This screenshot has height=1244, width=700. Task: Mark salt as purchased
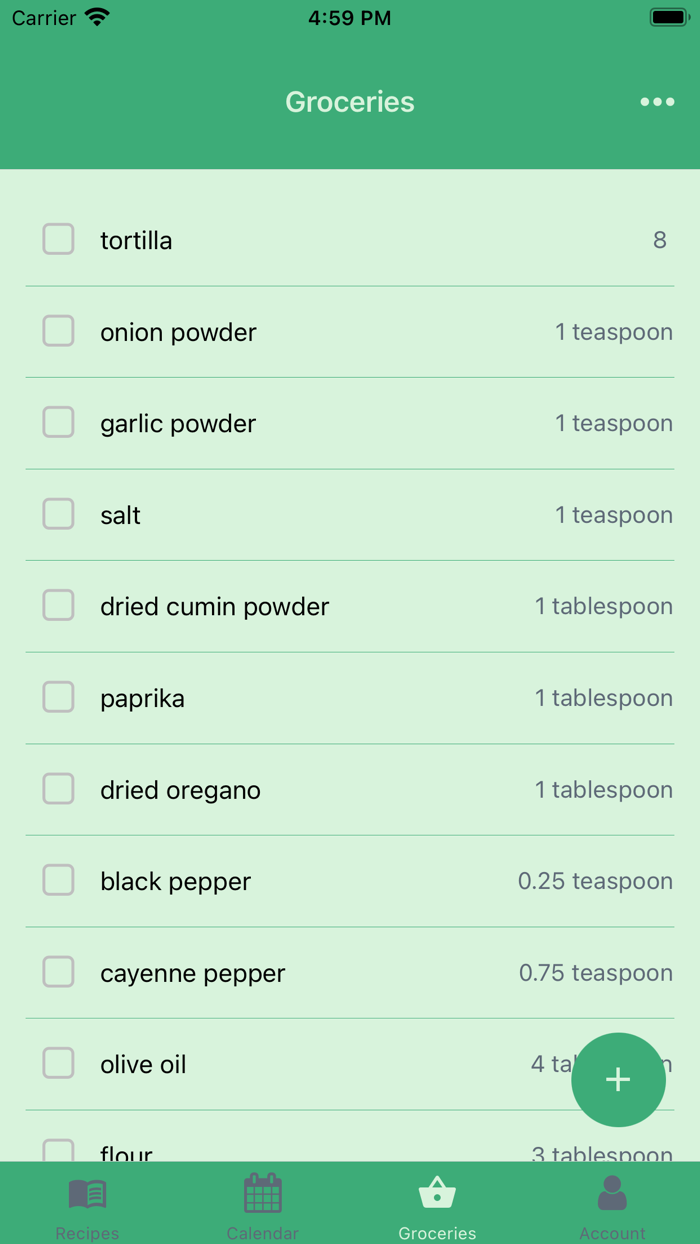(x=58, y=514)
